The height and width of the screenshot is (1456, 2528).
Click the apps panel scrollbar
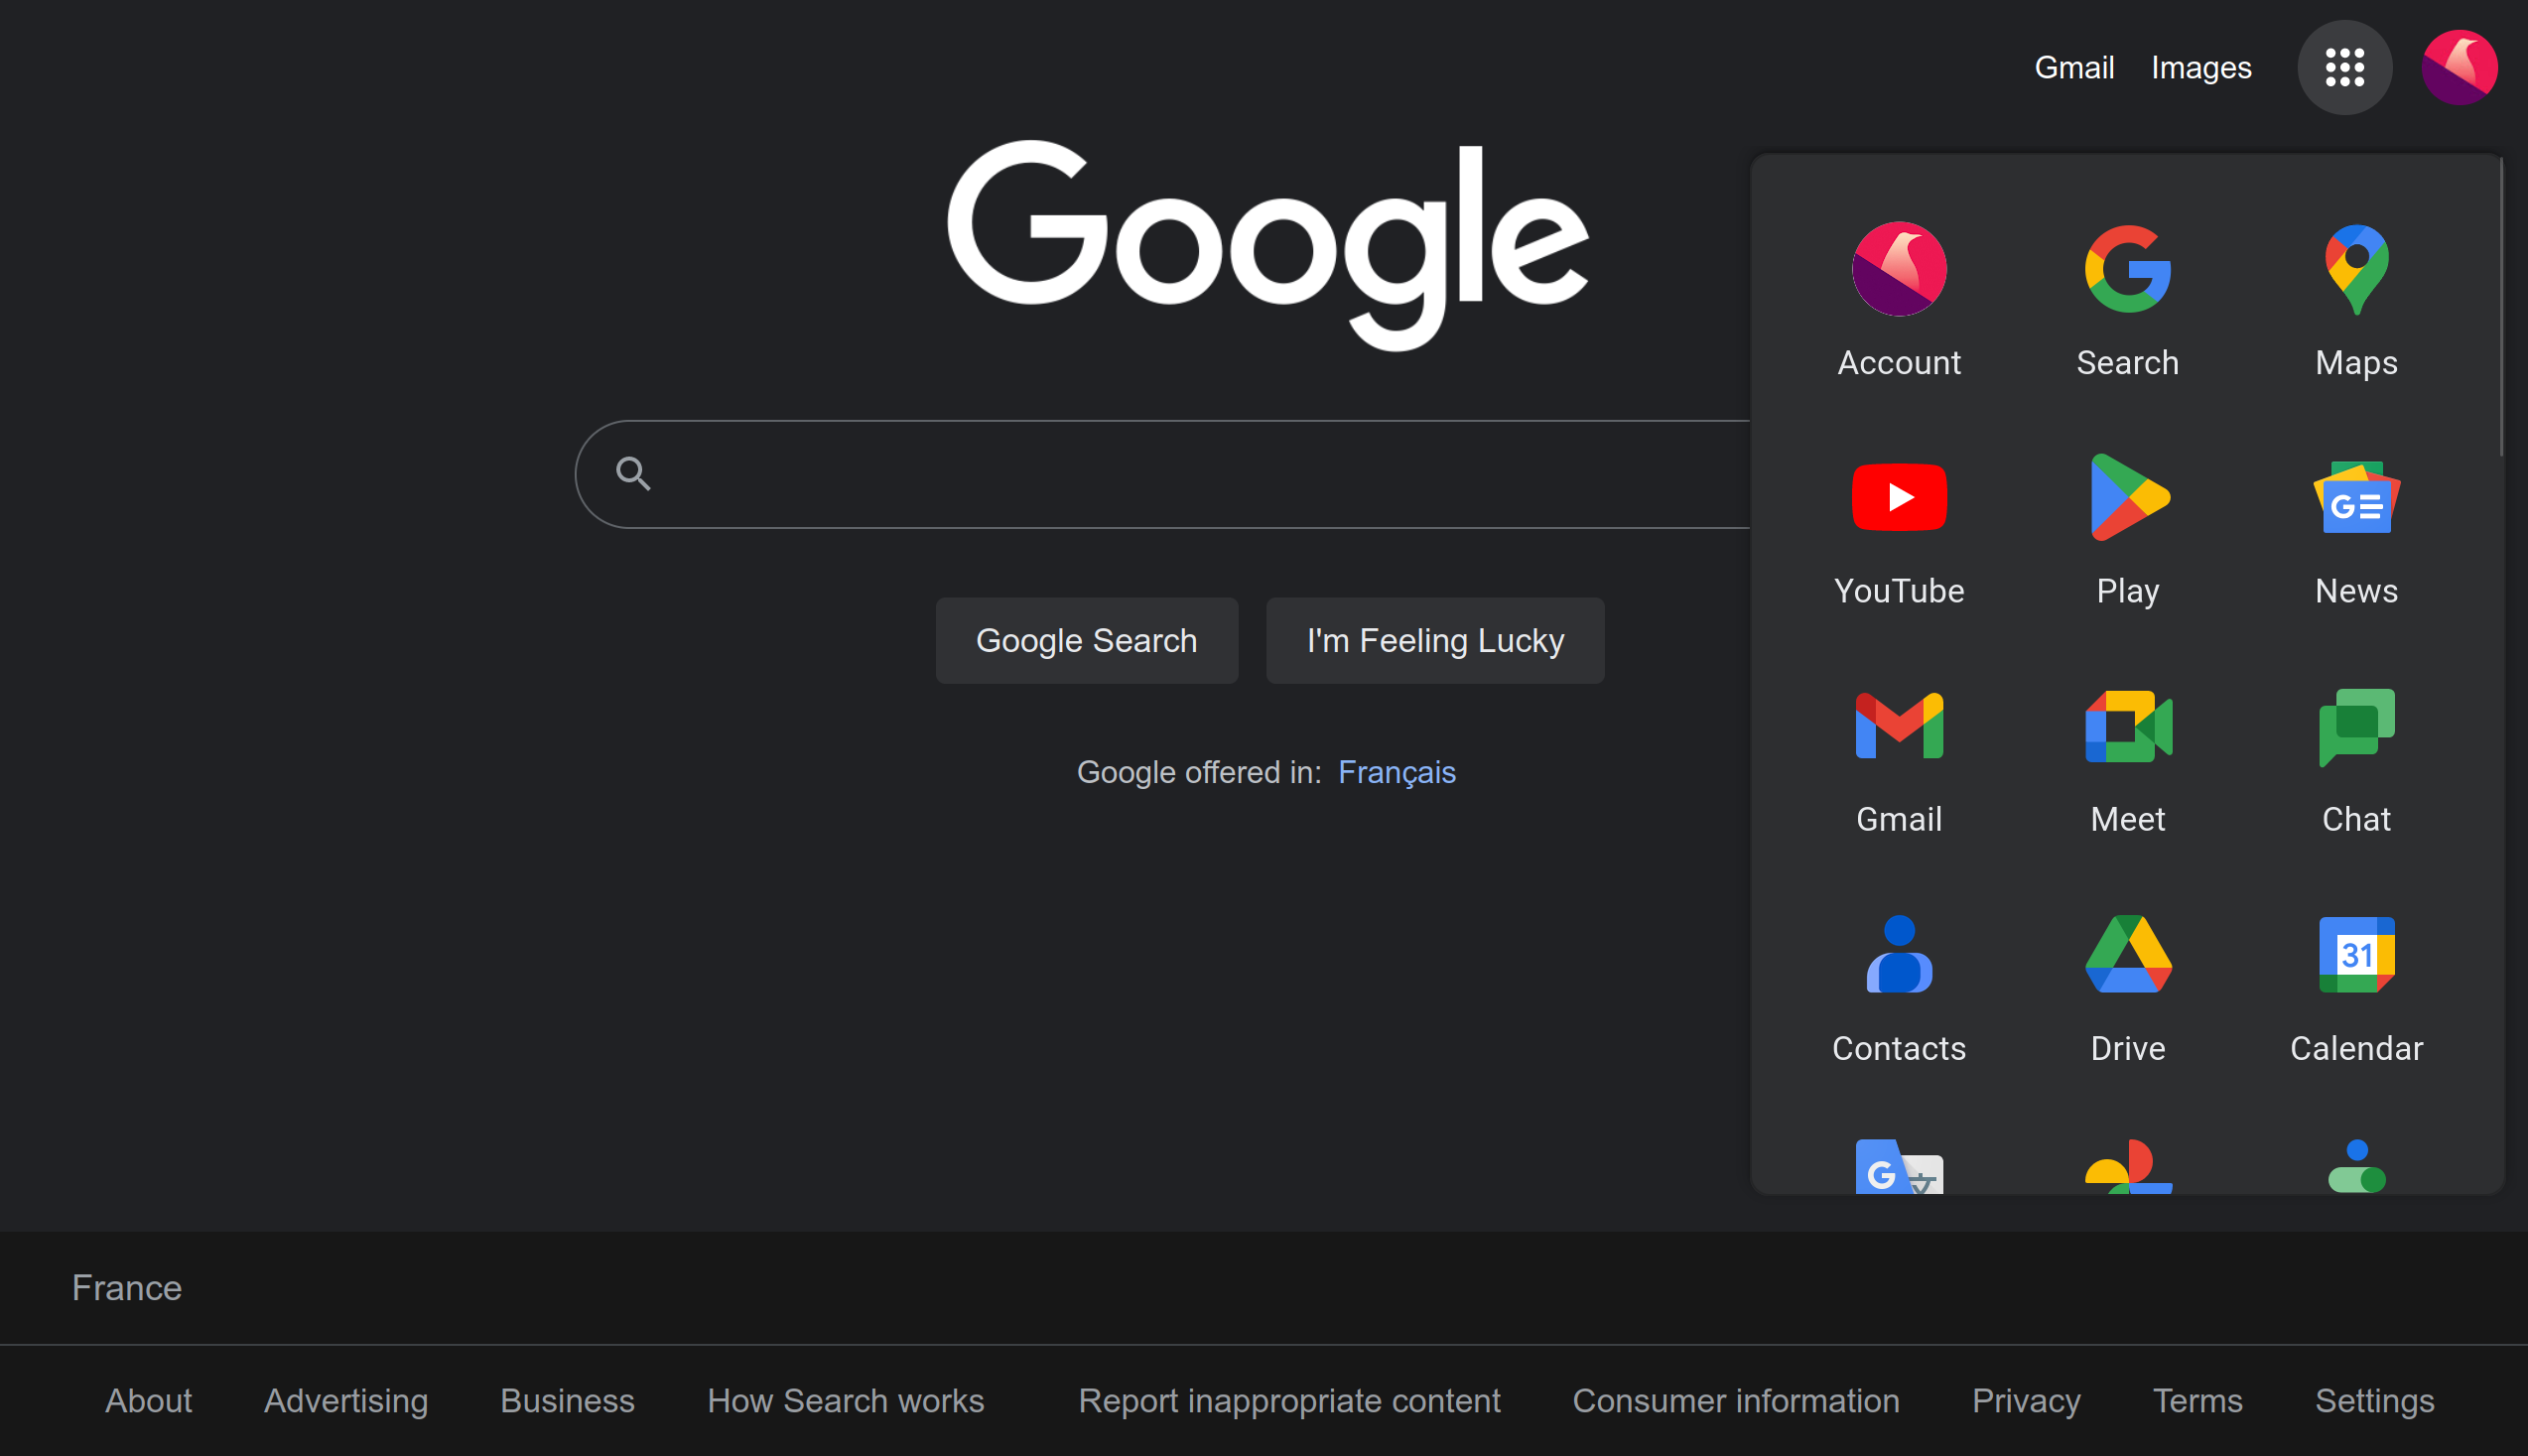[2501, 307]
